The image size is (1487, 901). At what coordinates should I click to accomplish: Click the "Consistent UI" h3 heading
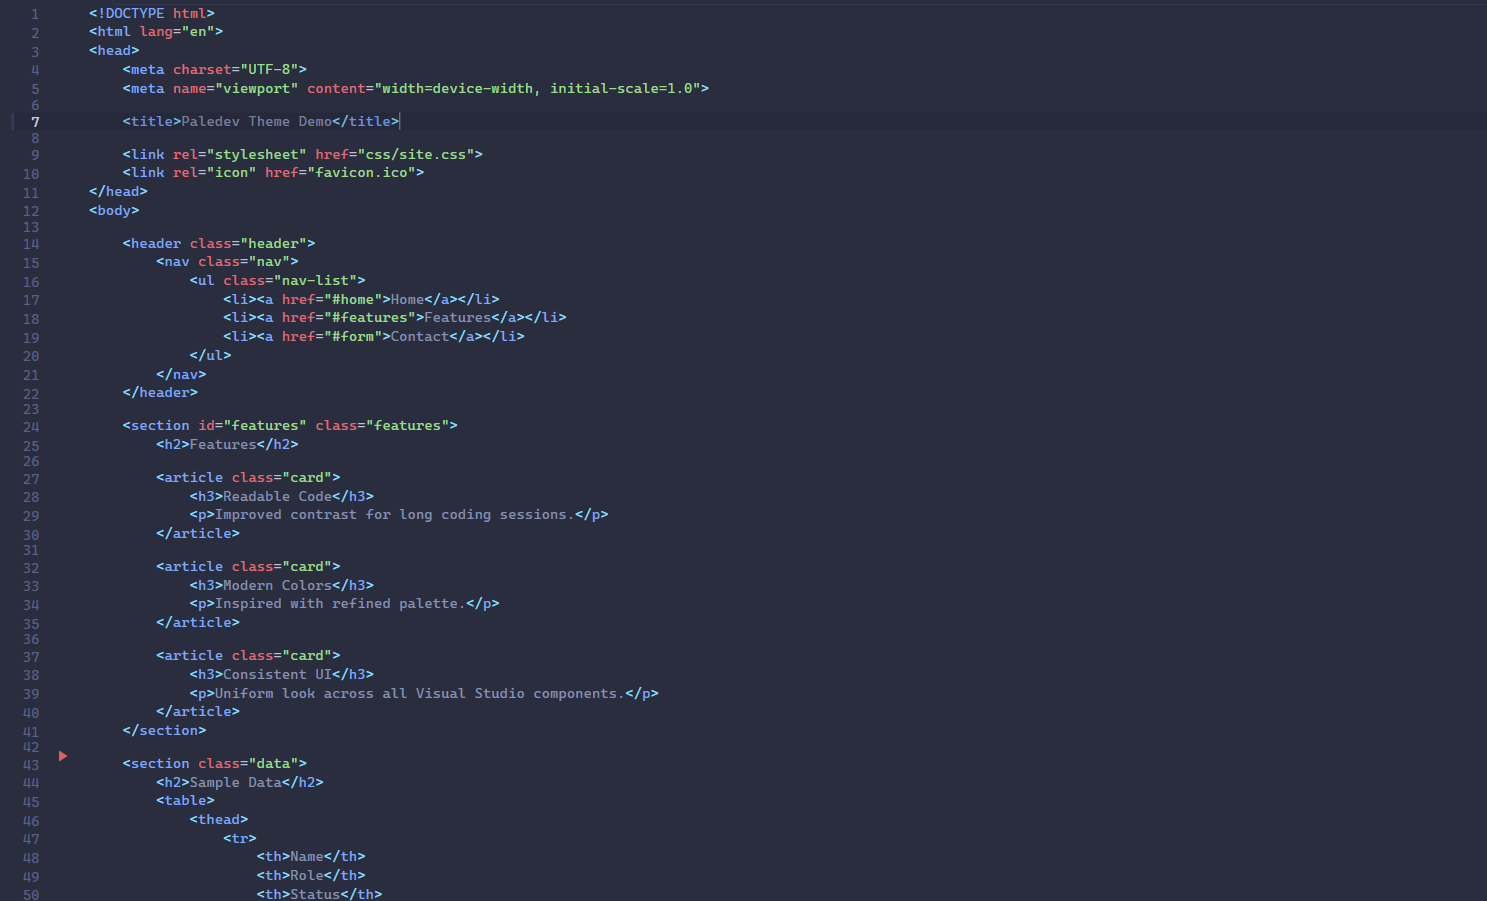pos(278,674)
